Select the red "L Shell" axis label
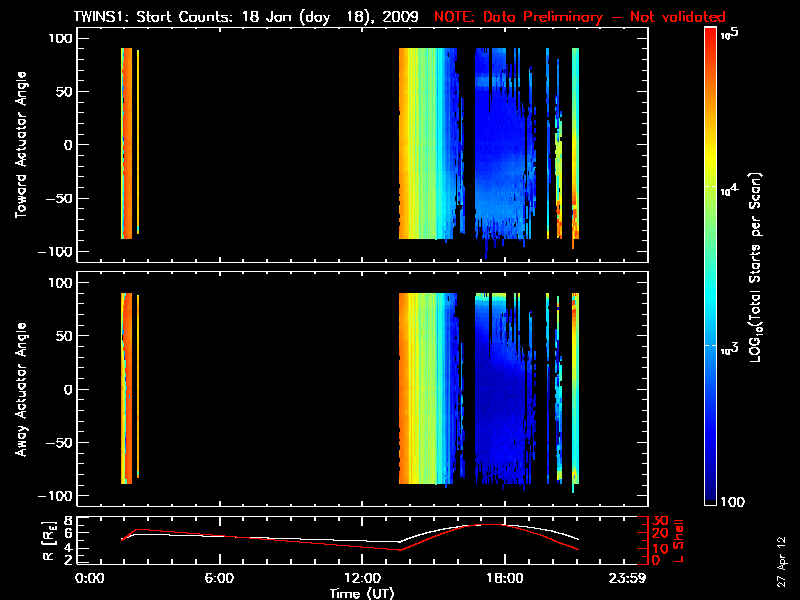The height and width of the screenshot is (600, 800). click(x=677, y=541)
